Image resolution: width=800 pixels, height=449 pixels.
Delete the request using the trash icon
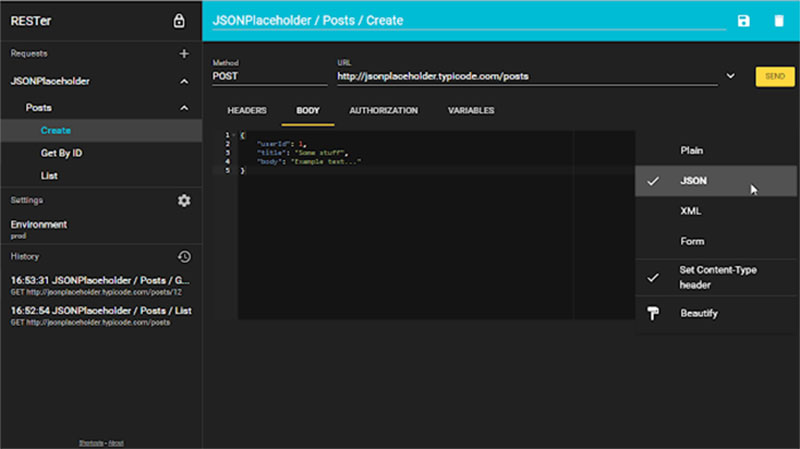click(779, 21)
